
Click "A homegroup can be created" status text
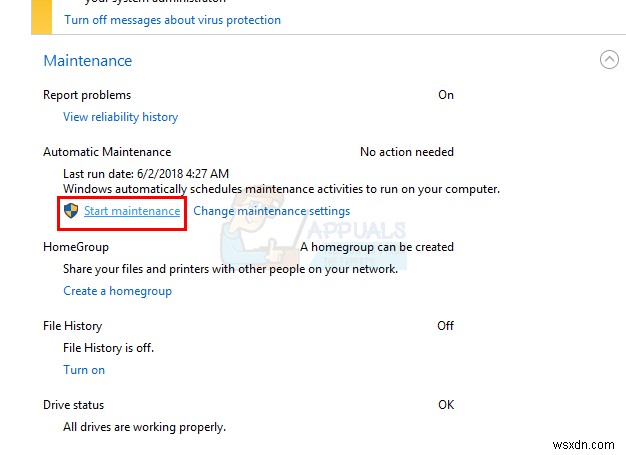[377, 246]
